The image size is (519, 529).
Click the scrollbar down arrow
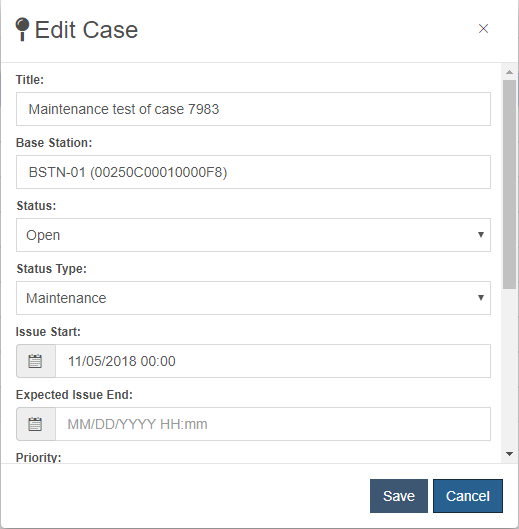(x=509, y=454)
